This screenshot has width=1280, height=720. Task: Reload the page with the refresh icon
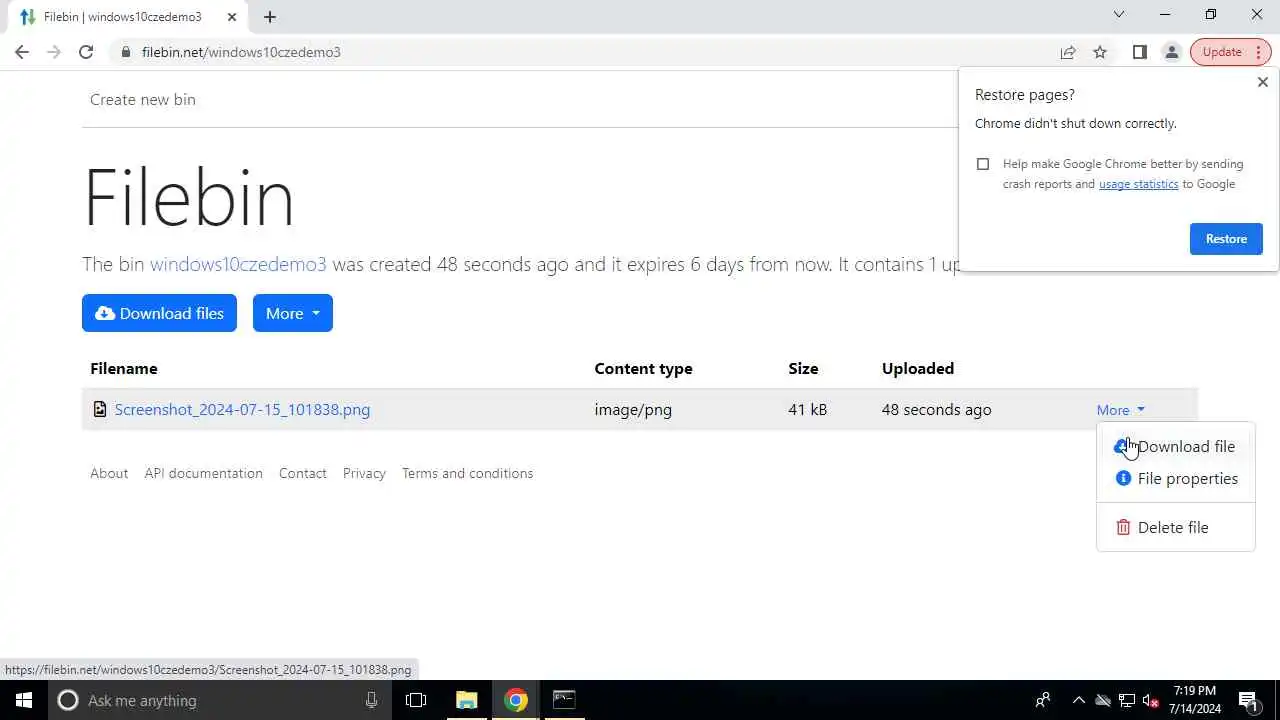[x=86, y=52]
